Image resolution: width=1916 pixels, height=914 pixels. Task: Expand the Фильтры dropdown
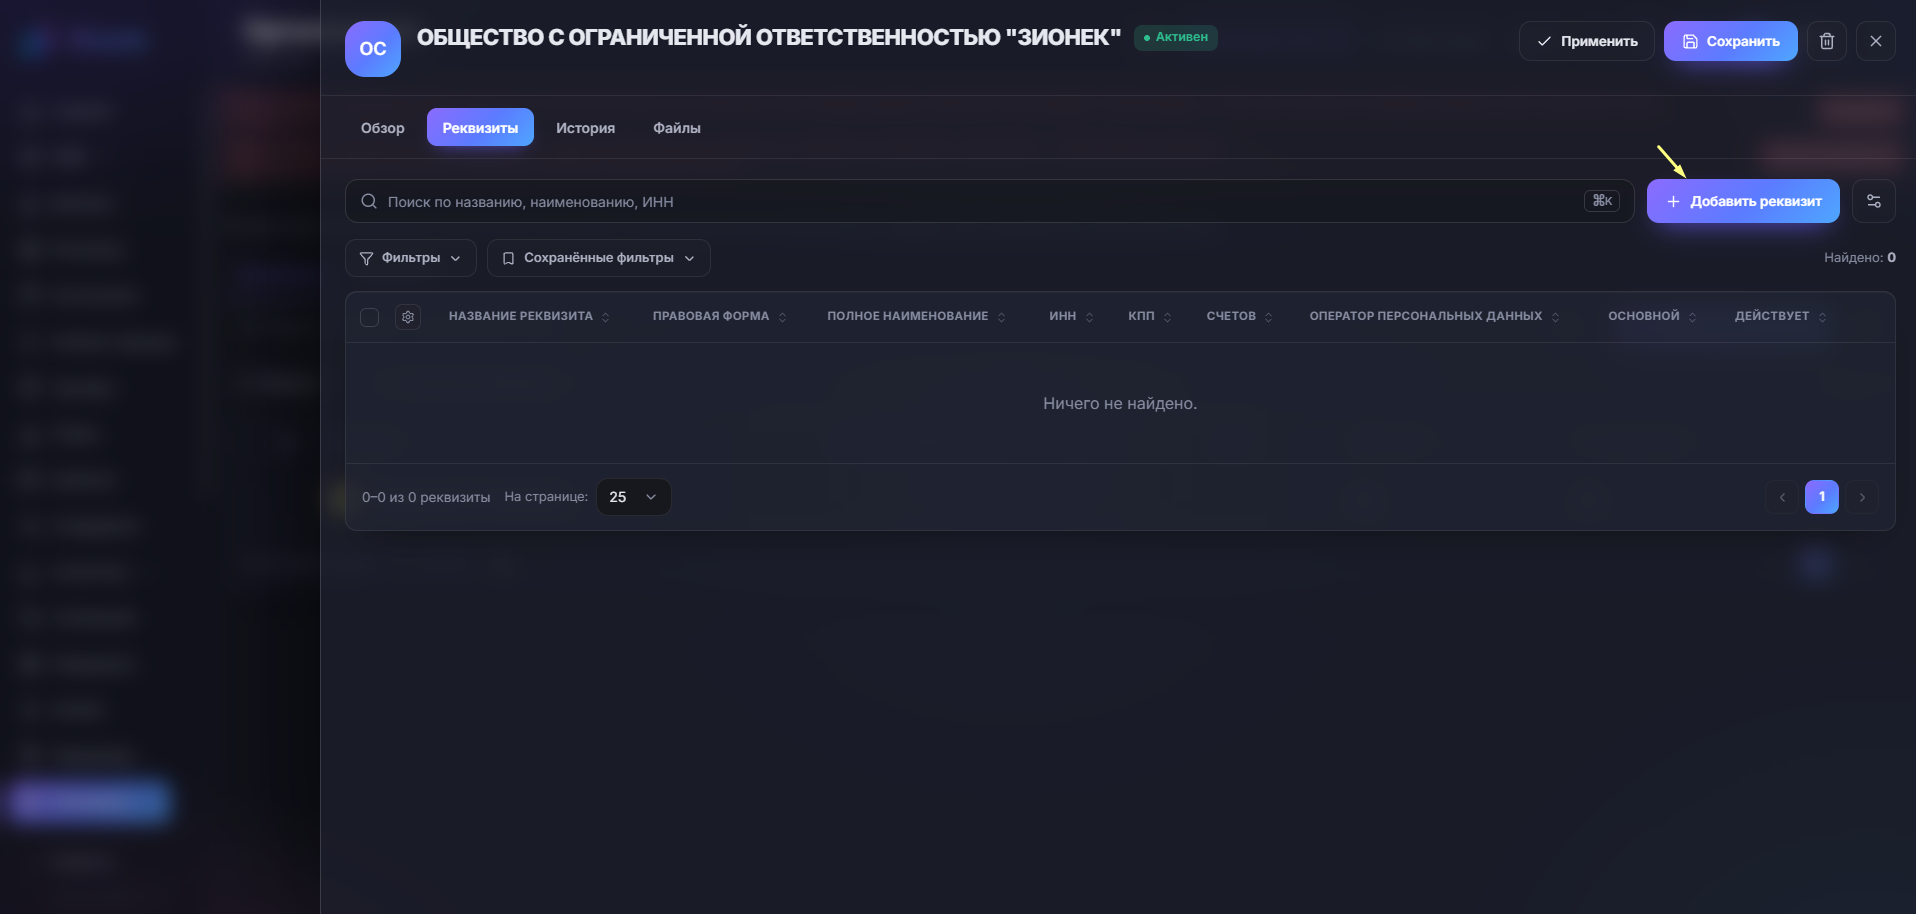click(411, 258)
